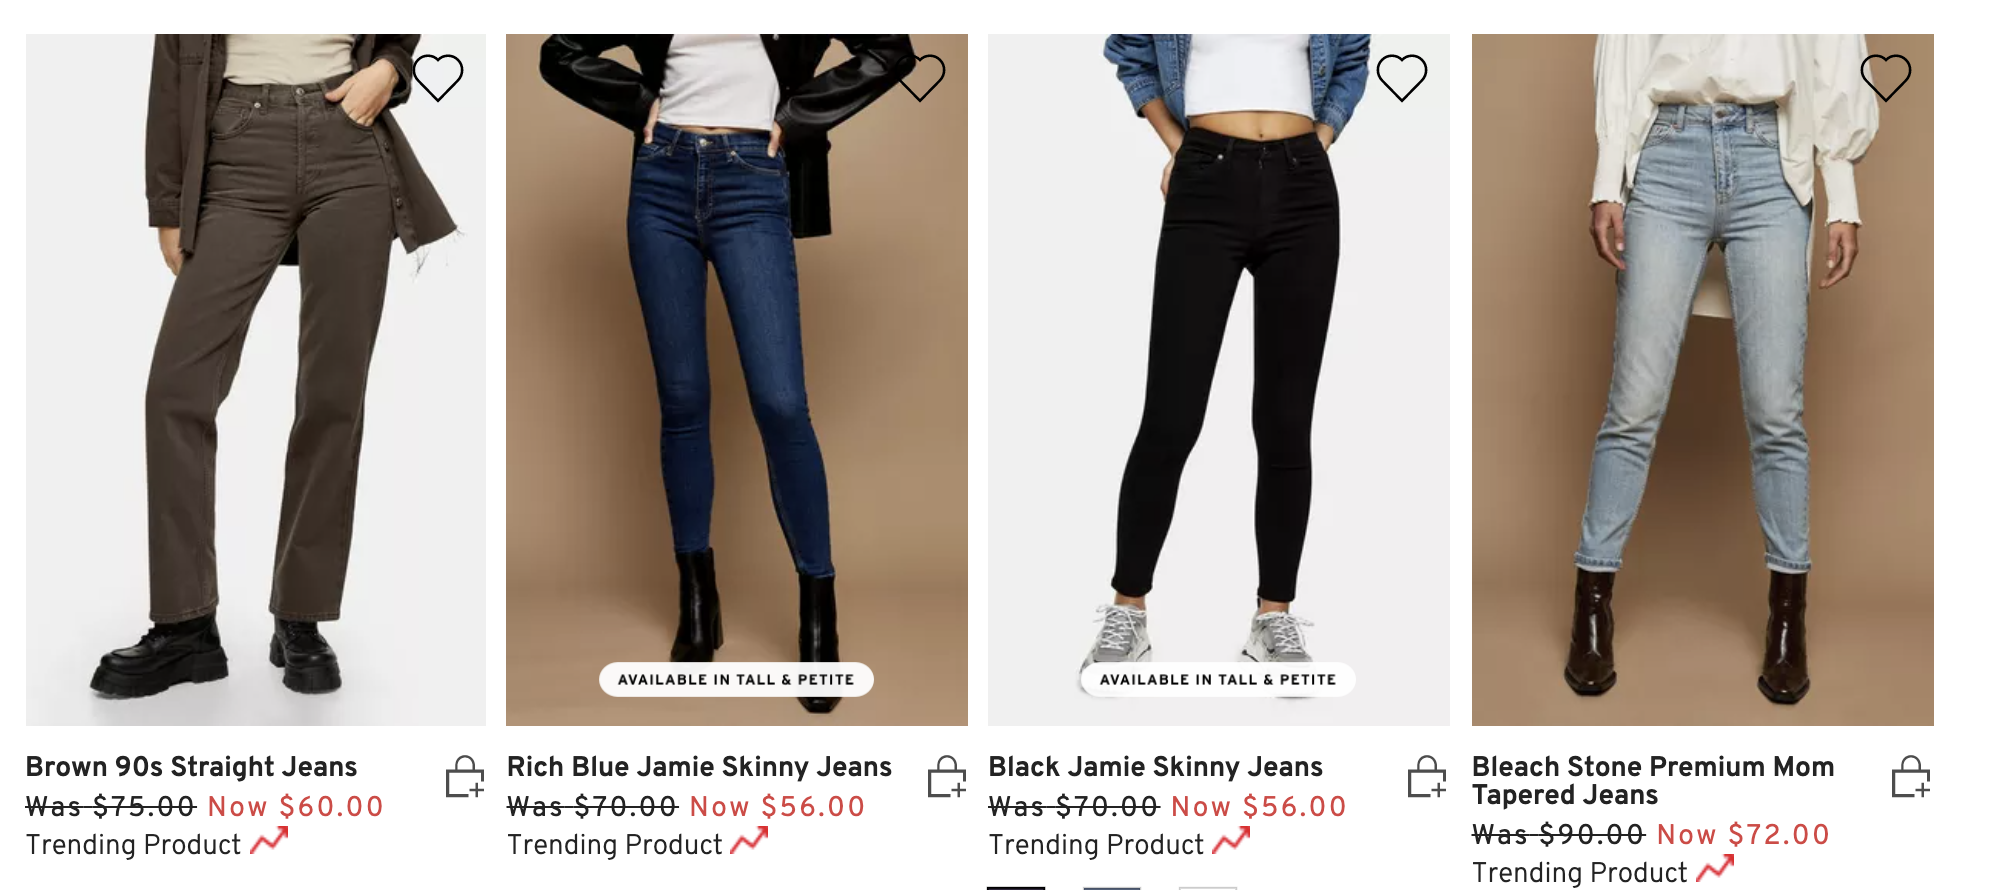Open Rich Blue Jamie Skinny Jeans title link
2000x890 pixels.
pos(699,767)
